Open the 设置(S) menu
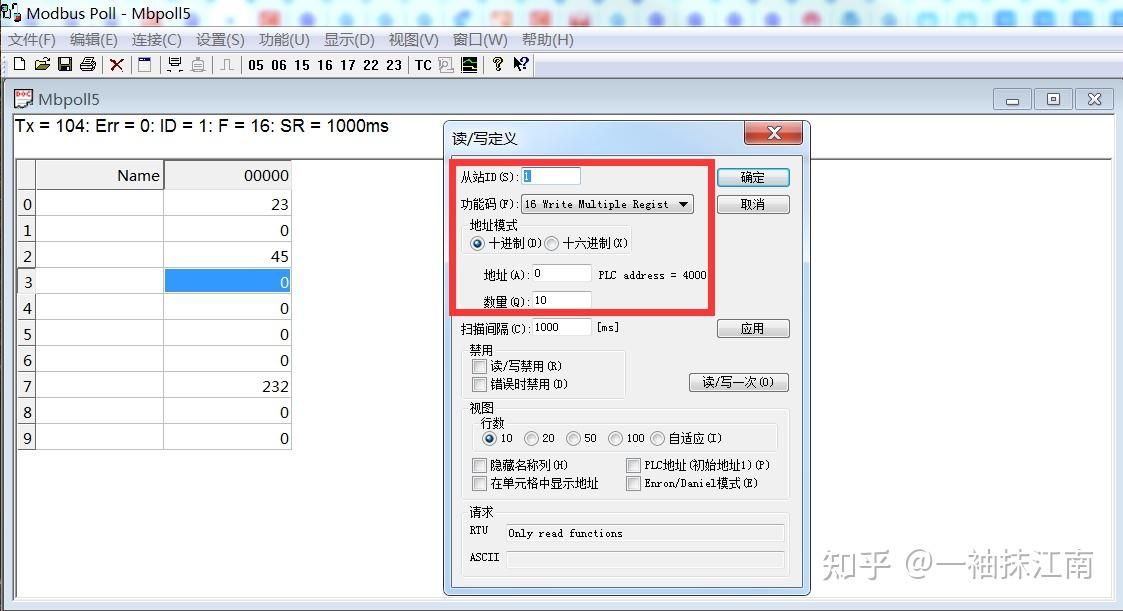 pos(220,40)
